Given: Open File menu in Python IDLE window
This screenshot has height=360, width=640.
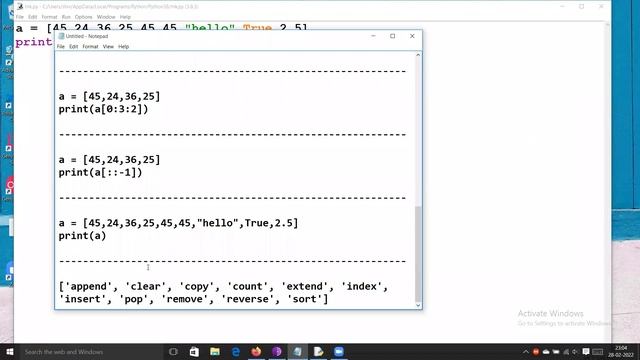Looking at the screenshot, I should pos(20,17).
